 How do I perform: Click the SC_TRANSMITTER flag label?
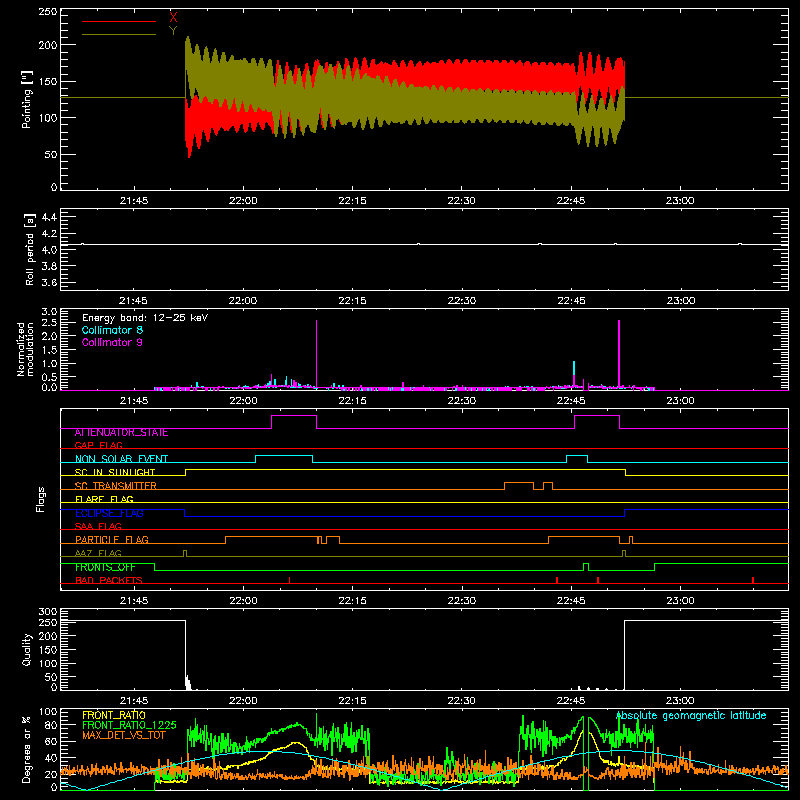pos(116,486)
